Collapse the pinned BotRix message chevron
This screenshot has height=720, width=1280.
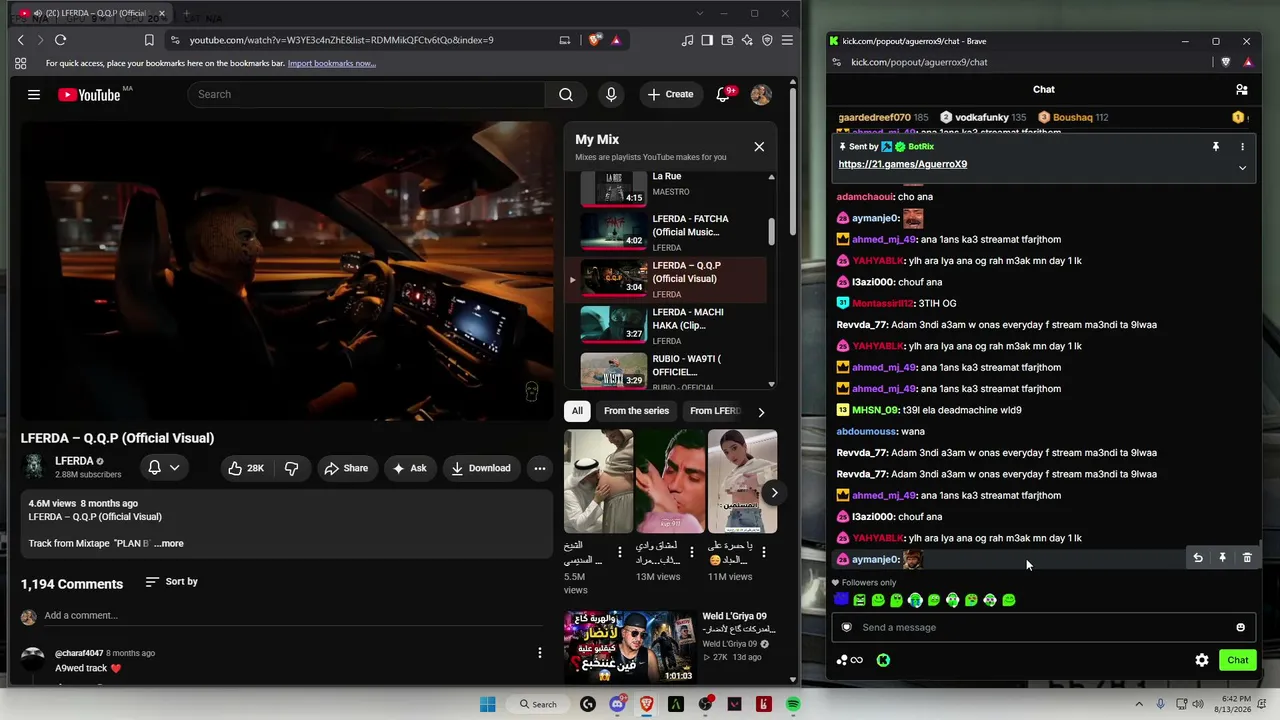pos(1242,168)
